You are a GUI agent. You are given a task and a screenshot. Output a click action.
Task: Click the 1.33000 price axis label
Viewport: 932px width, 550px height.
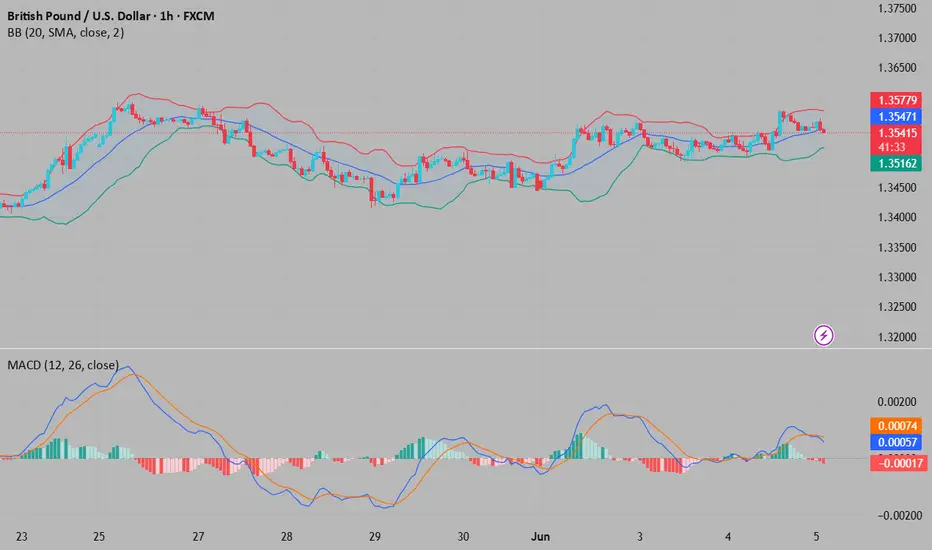[x=897, y=277]
